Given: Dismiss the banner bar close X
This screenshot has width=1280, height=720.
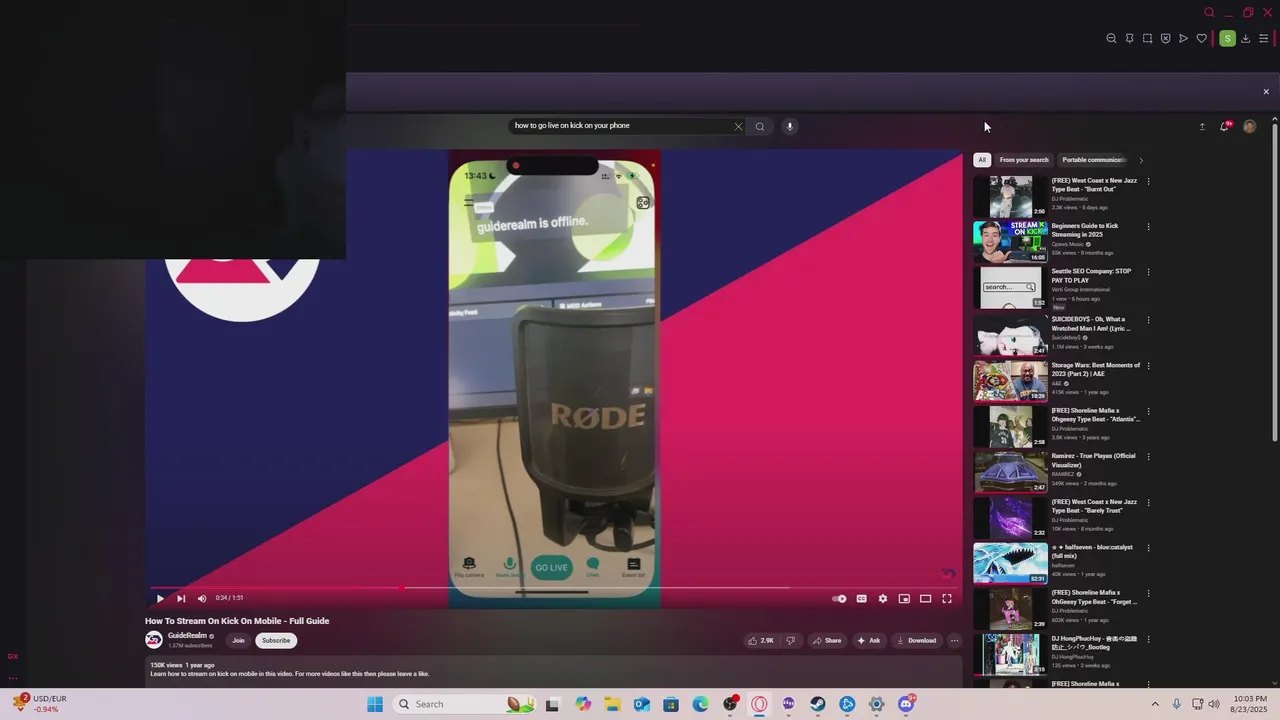Looking at the screenshot, I should [x=1266, y=92].
